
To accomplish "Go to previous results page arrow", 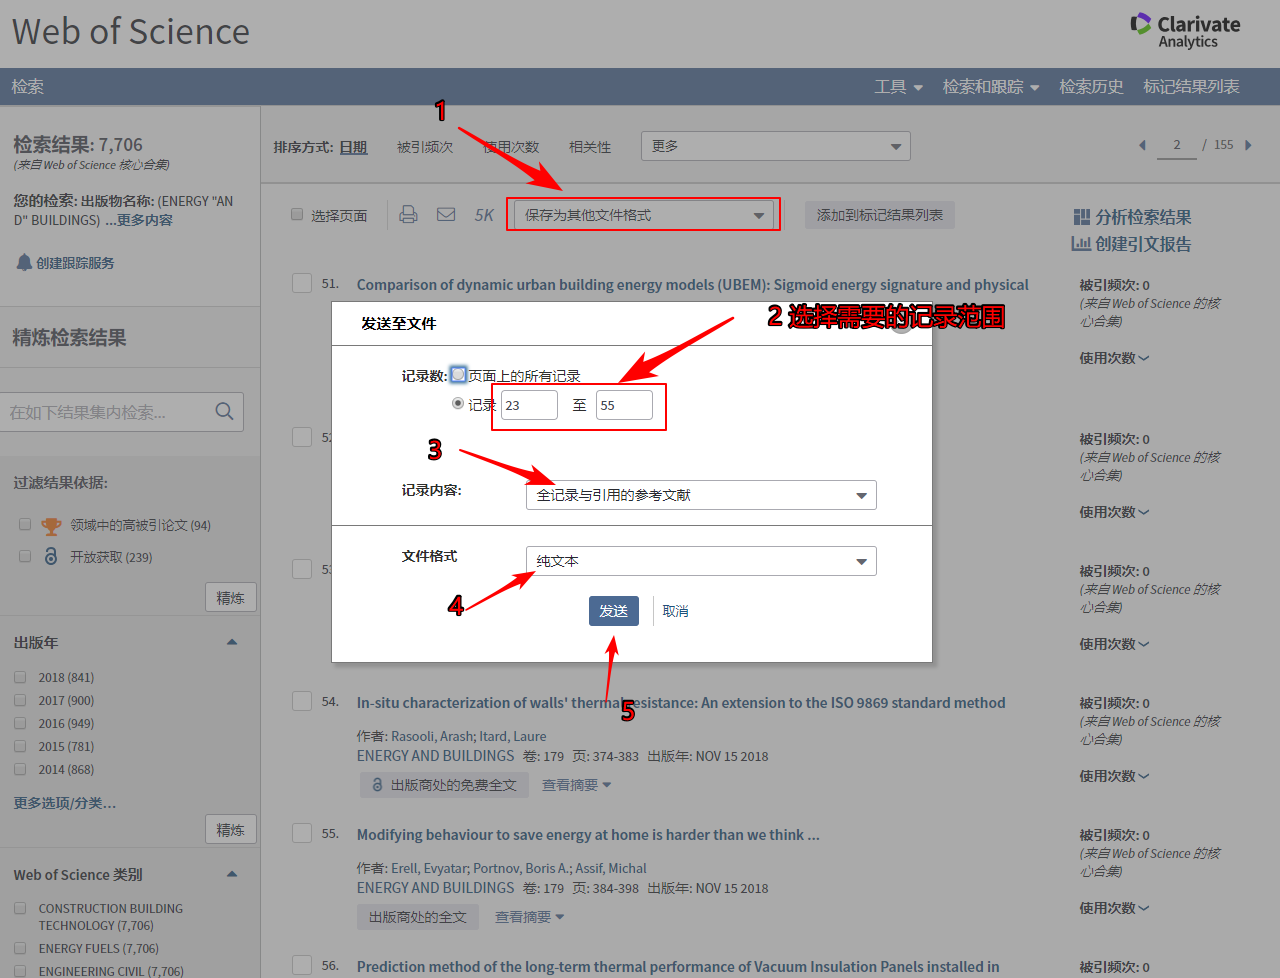I will coord(1142,145).
